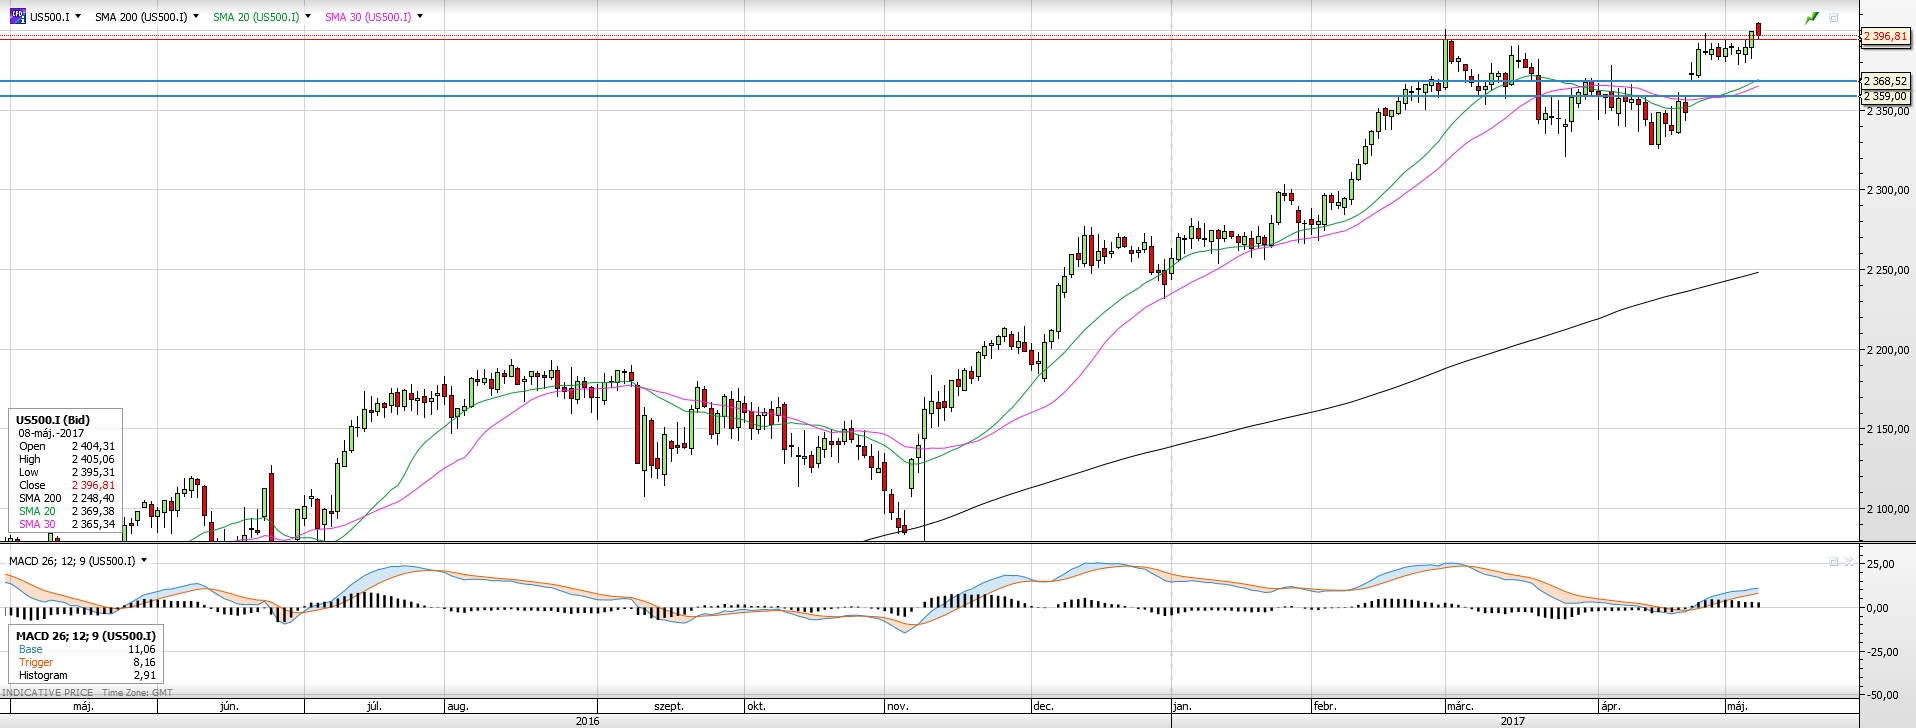The height and width of the screenshot is (728, 1916).
Task: Click the SMA 20 2 369,38 row
Action: 66,511
